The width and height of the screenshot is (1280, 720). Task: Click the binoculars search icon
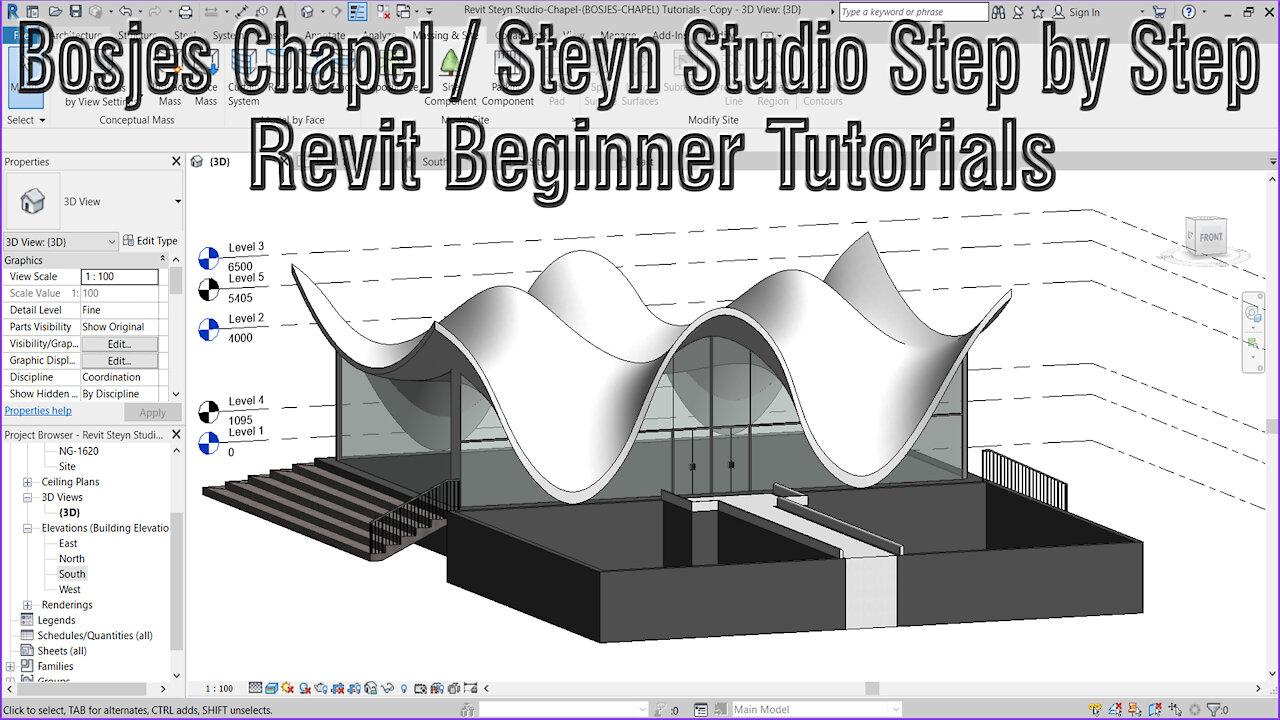coord(998,12)
